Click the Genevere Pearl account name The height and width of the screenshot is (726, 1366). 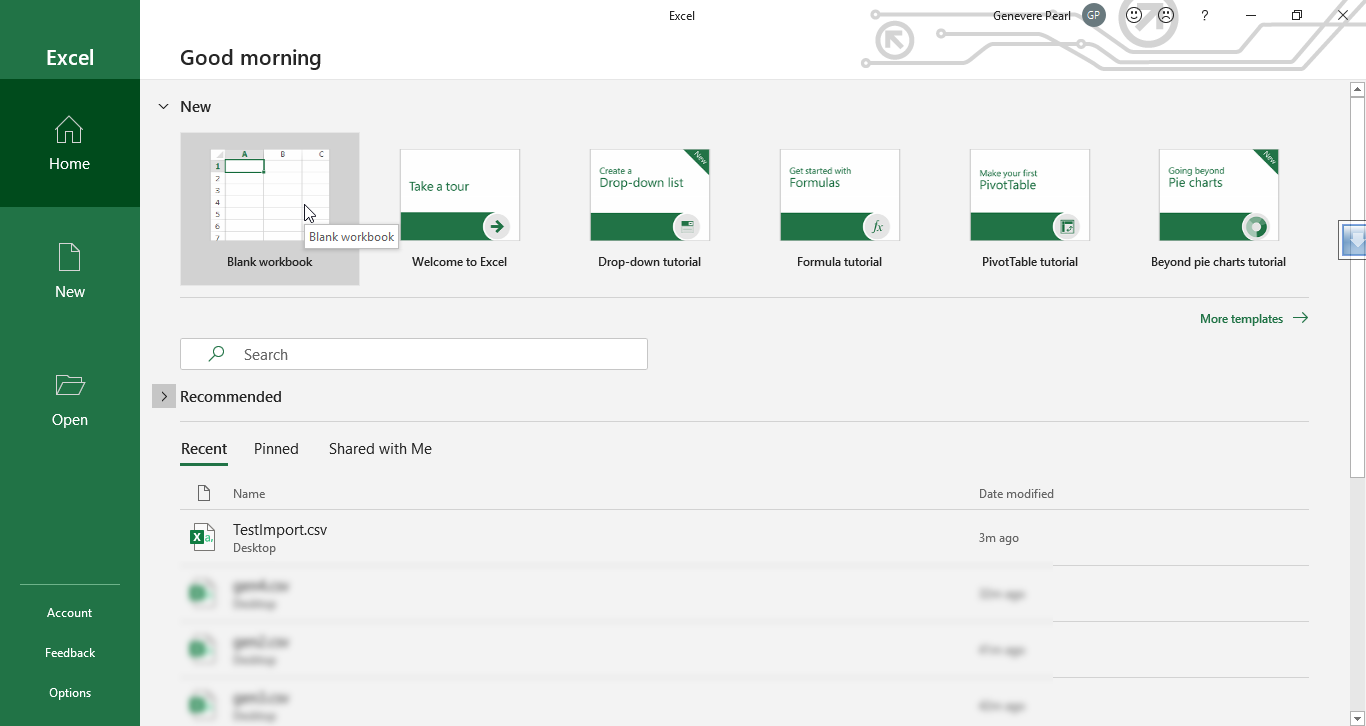pyautogui.click(x=1032, y=15)
